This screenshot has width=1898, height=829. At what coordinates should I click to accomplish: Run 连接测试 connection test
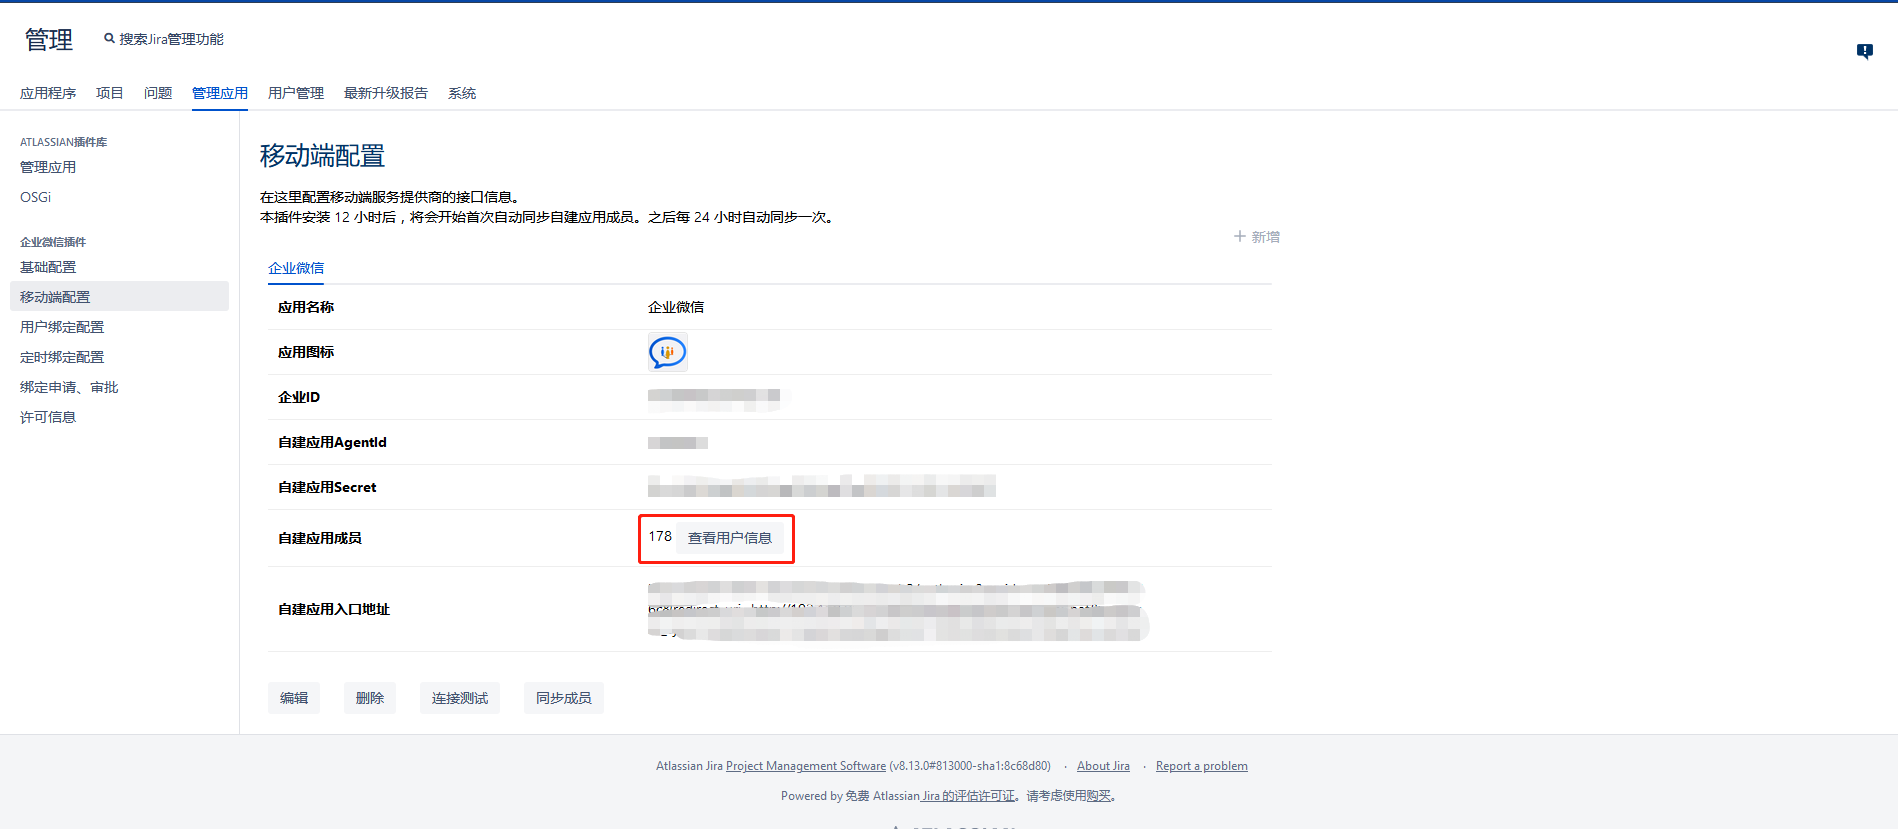(x=459, y=698)
